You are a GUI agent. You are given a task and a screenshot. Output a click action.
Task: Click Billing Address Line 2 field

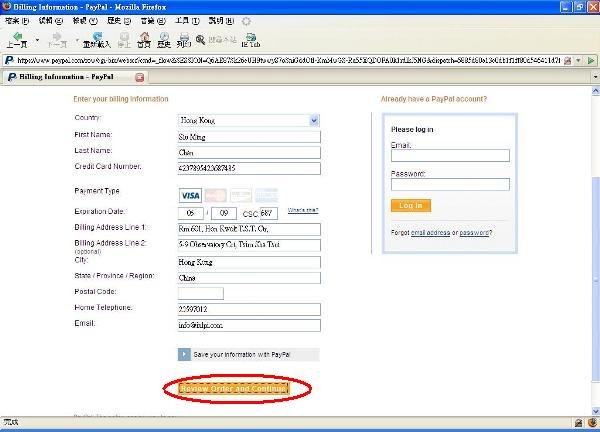click(249, 245)
